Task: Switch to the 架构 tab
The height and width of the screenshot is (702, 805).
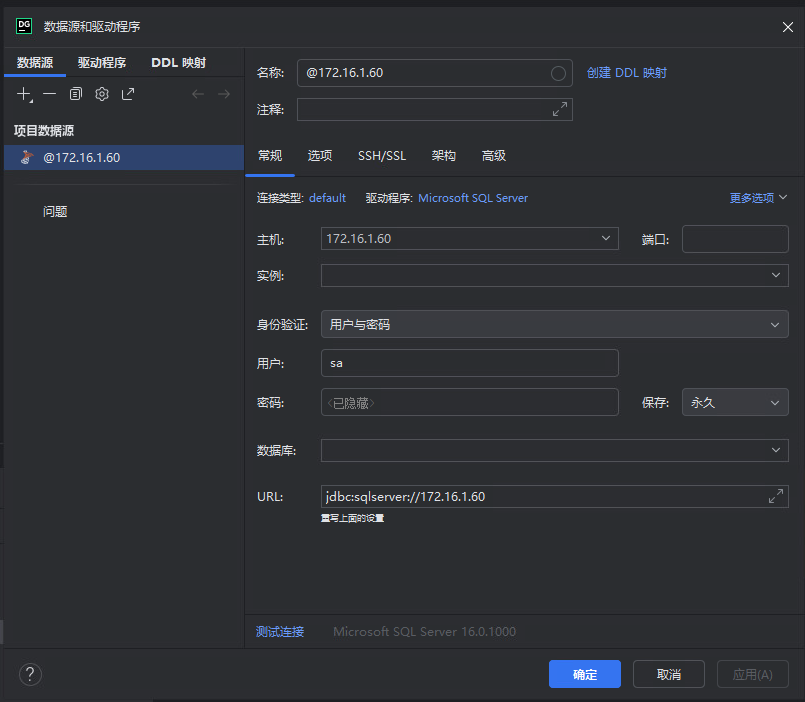Action: click(x=444, y=156)
